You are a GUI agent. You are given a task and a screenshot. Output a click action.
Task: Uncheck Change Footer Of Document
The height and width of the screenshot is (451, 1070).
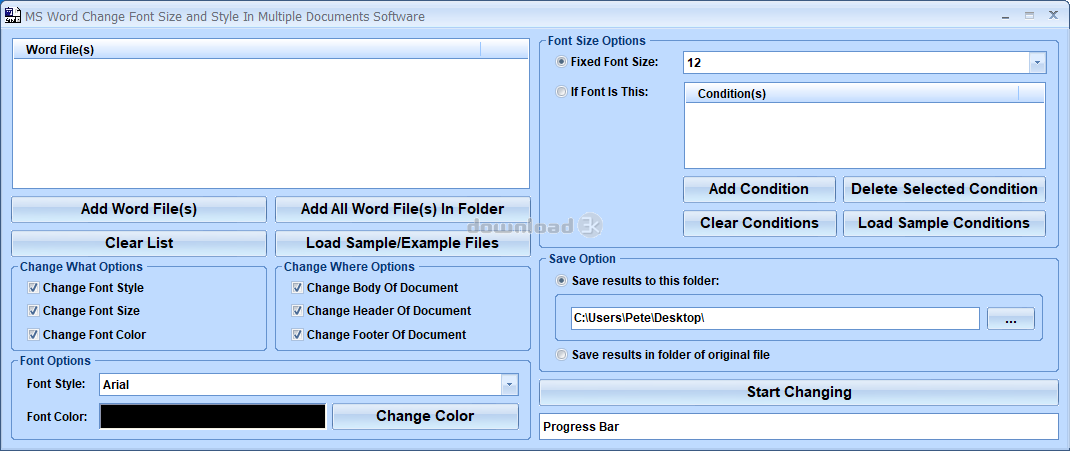(297, 334)
